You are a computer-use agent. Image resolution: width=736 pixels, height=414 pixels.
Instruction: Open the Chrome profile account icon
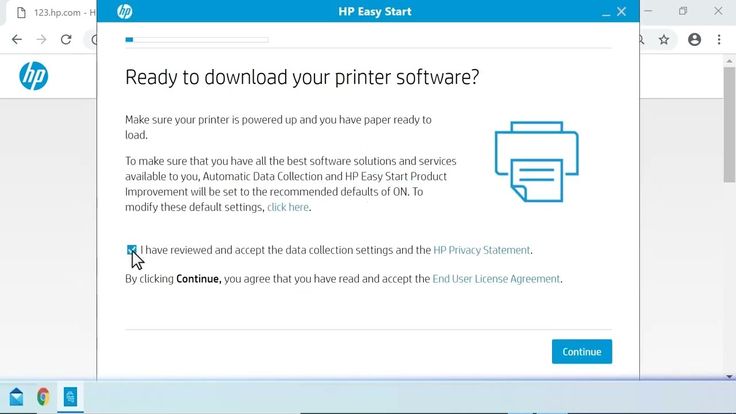(x=695, y=39)
